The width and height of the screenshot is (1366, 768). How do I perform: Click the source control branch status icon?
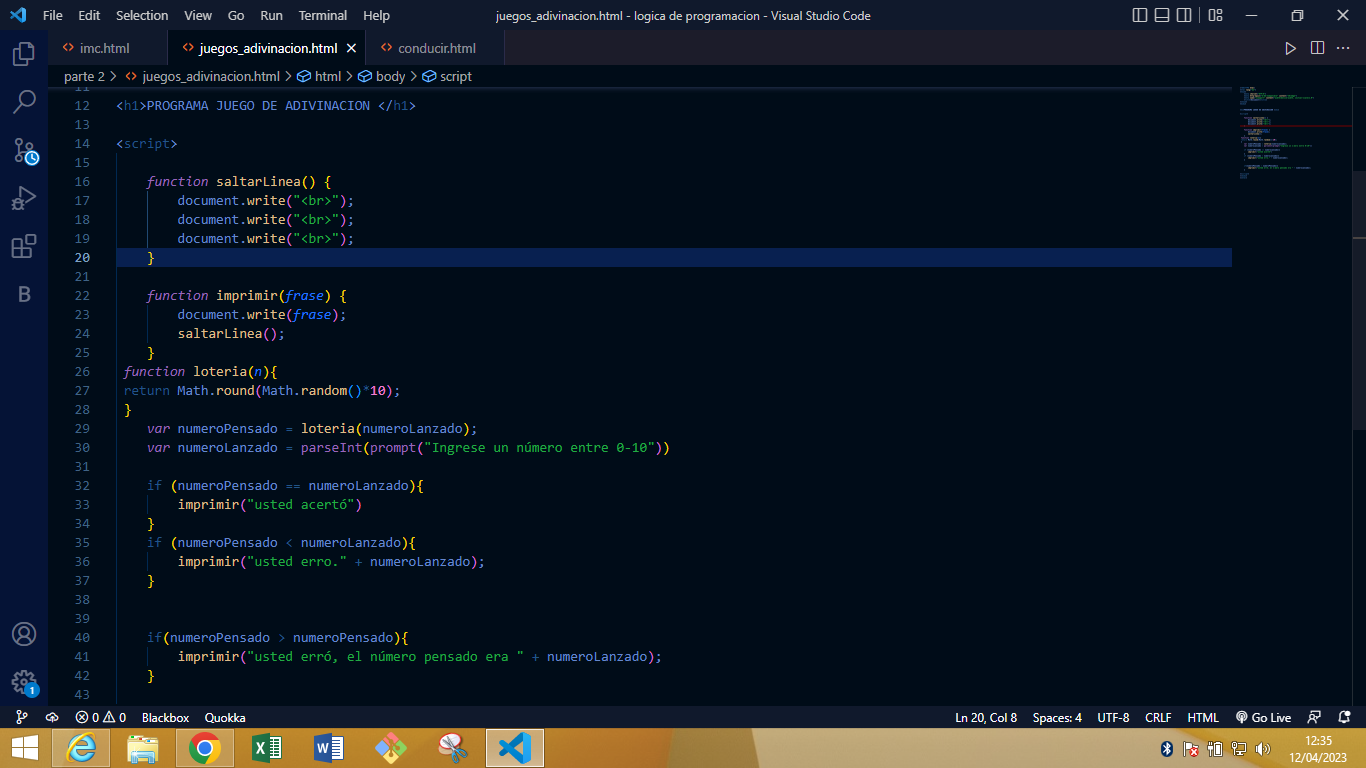coord(22,718)
